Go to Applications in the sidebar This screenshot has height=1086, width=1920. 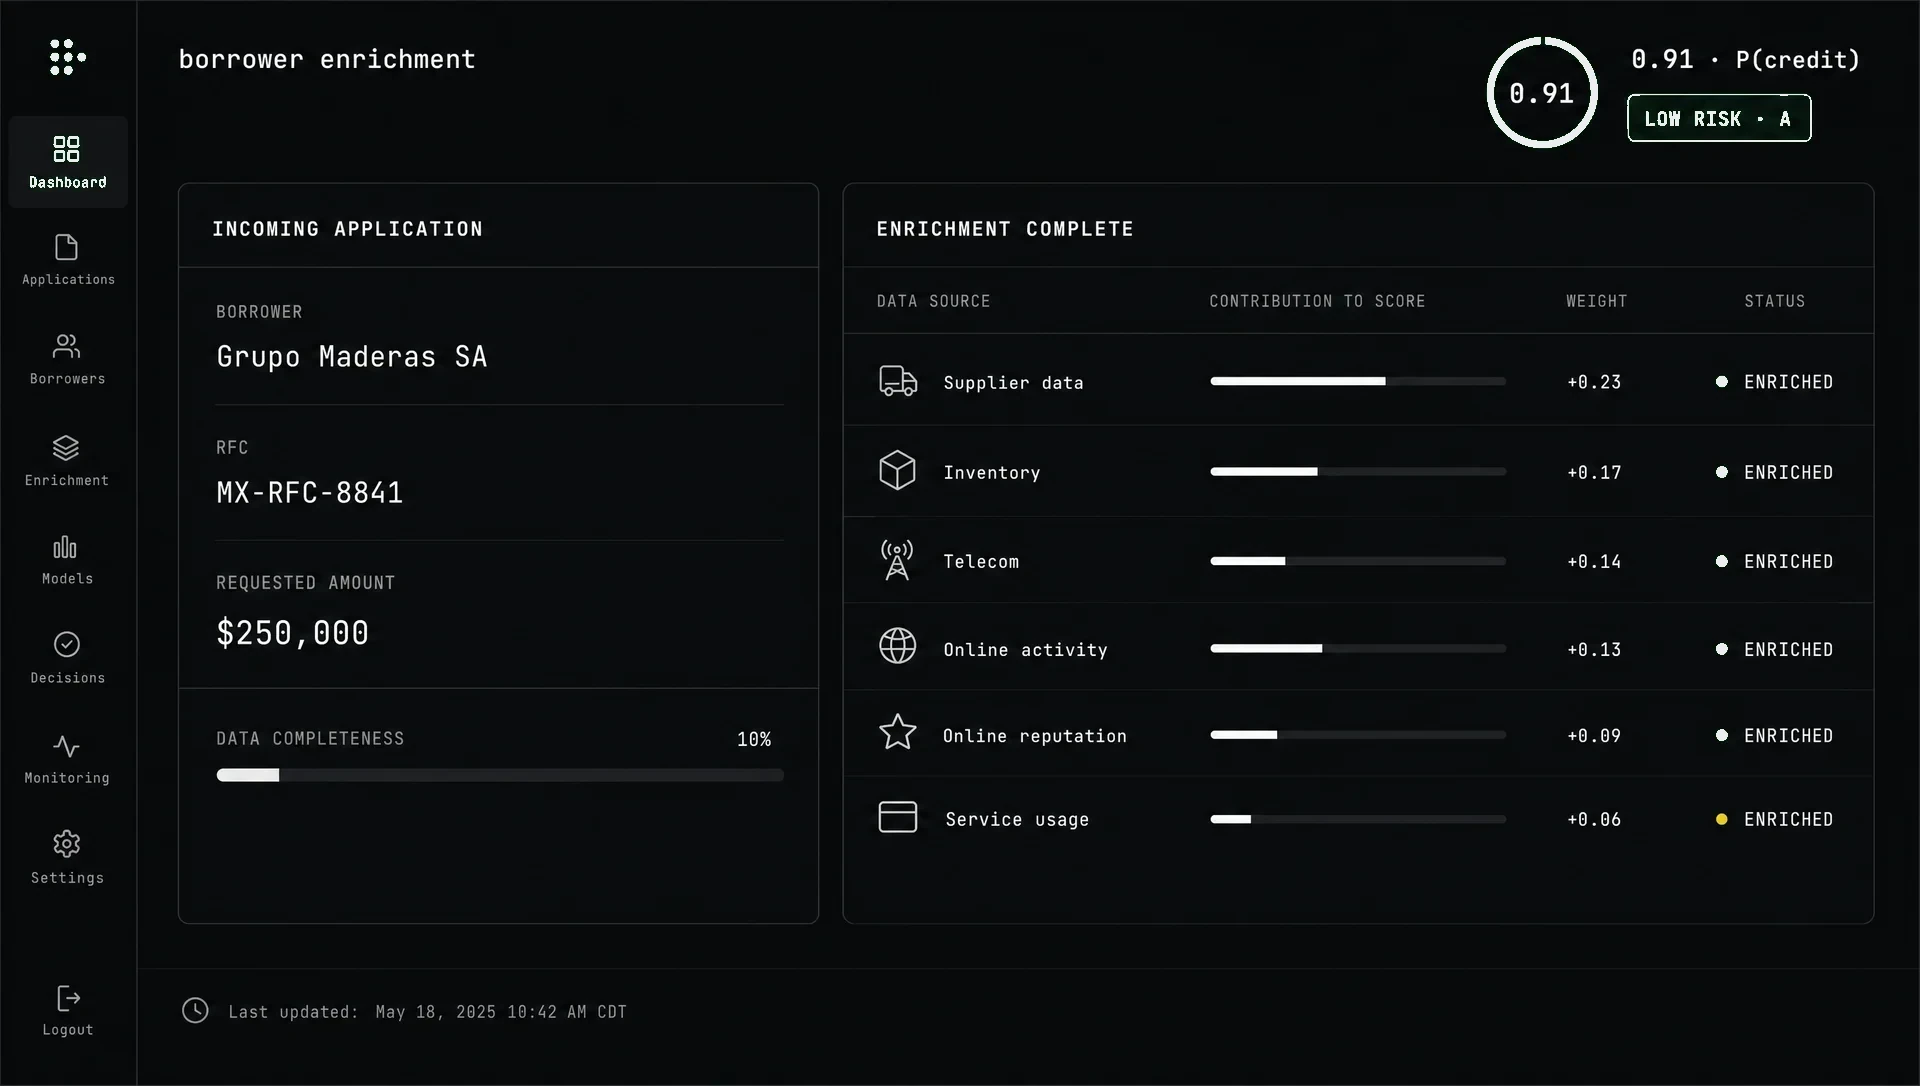click(67, 260)
